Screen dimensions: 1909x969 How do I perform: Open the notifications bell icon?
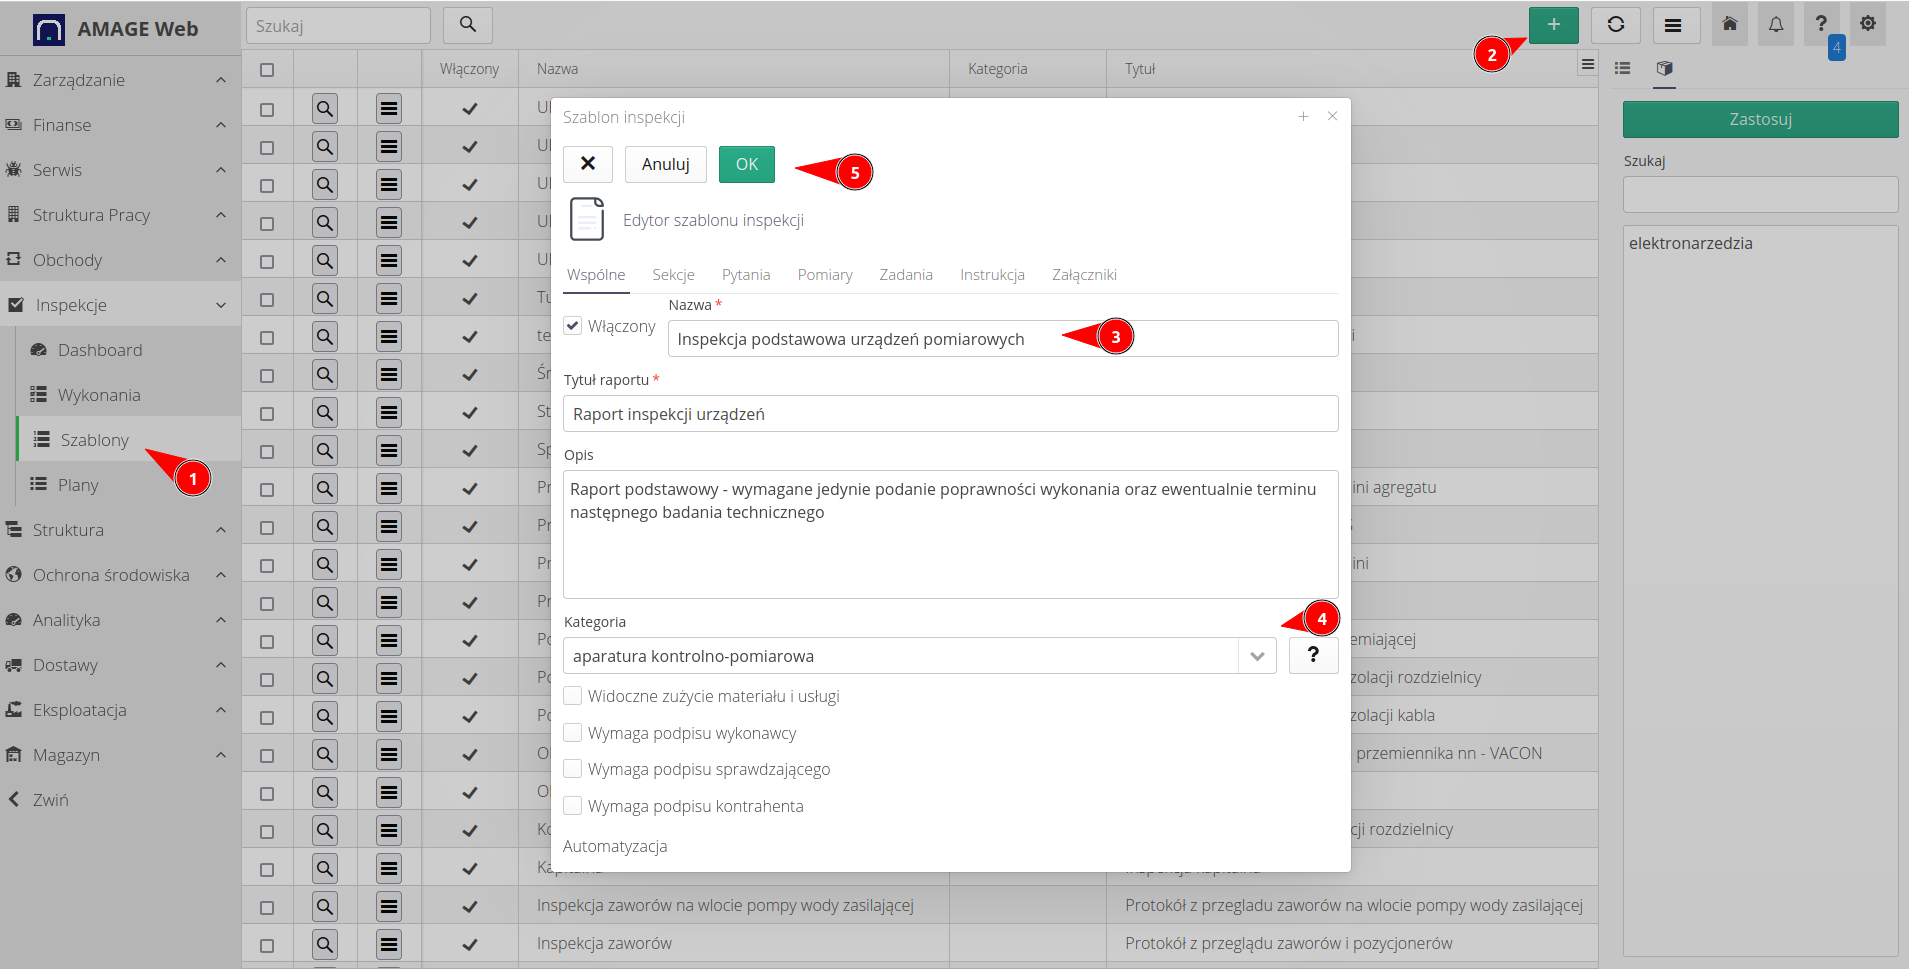1775,25
